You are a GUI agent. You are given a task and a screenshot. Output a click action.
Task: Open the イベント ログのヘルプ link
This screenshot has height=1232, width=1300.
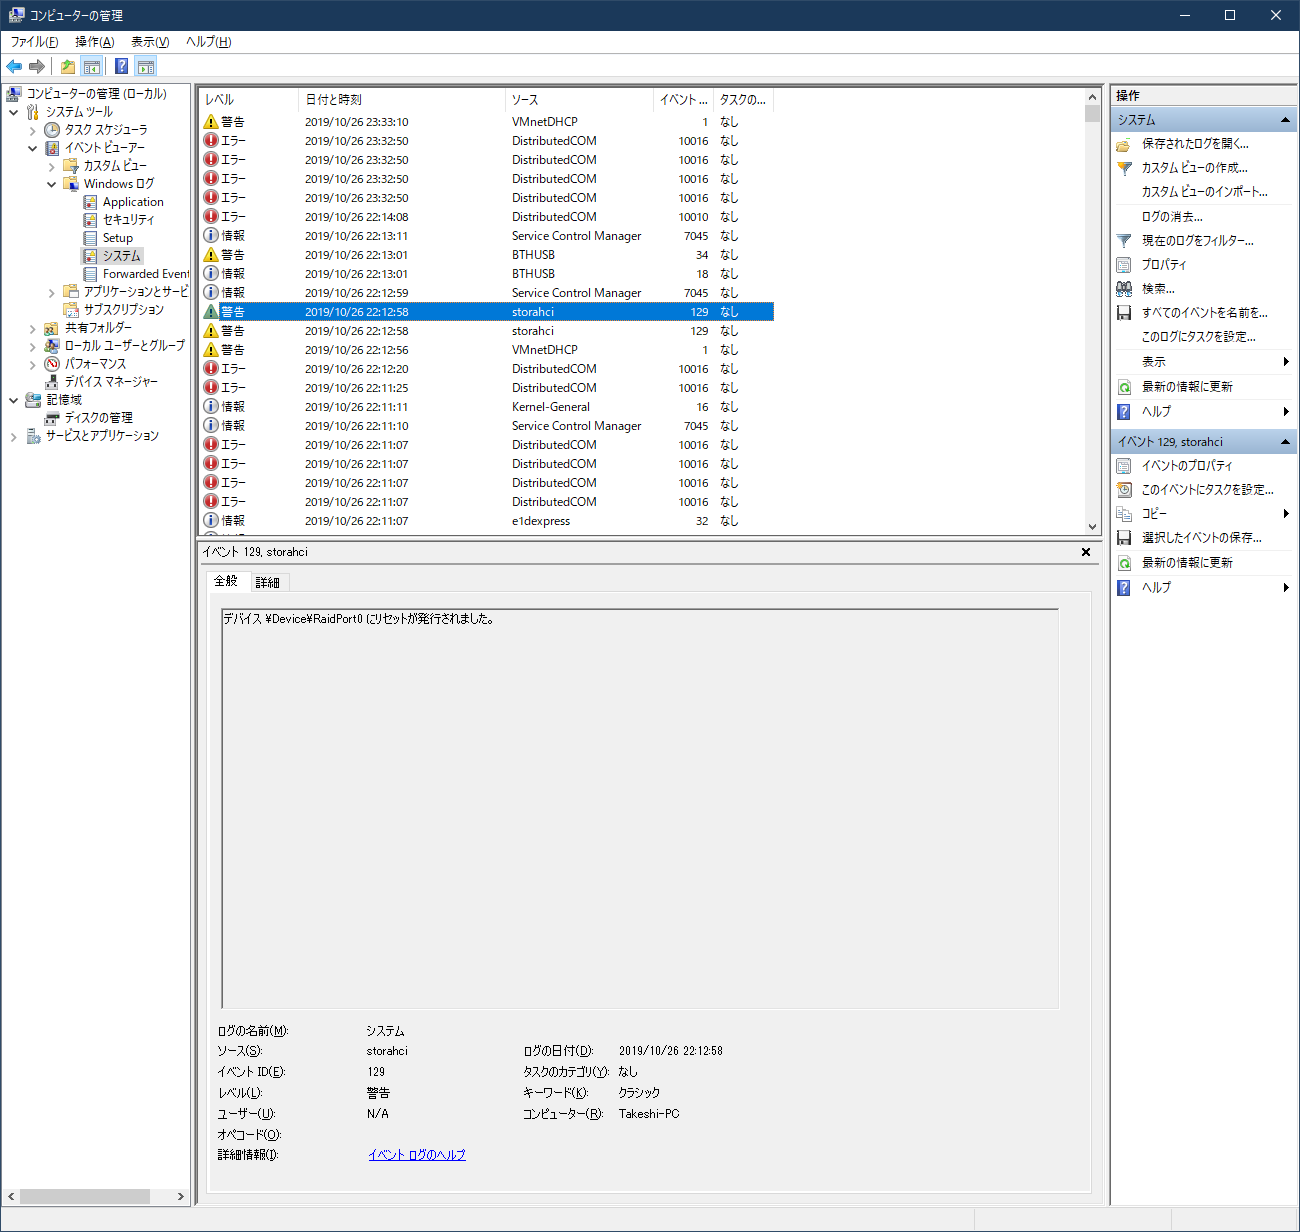[x=417, y=1155]
